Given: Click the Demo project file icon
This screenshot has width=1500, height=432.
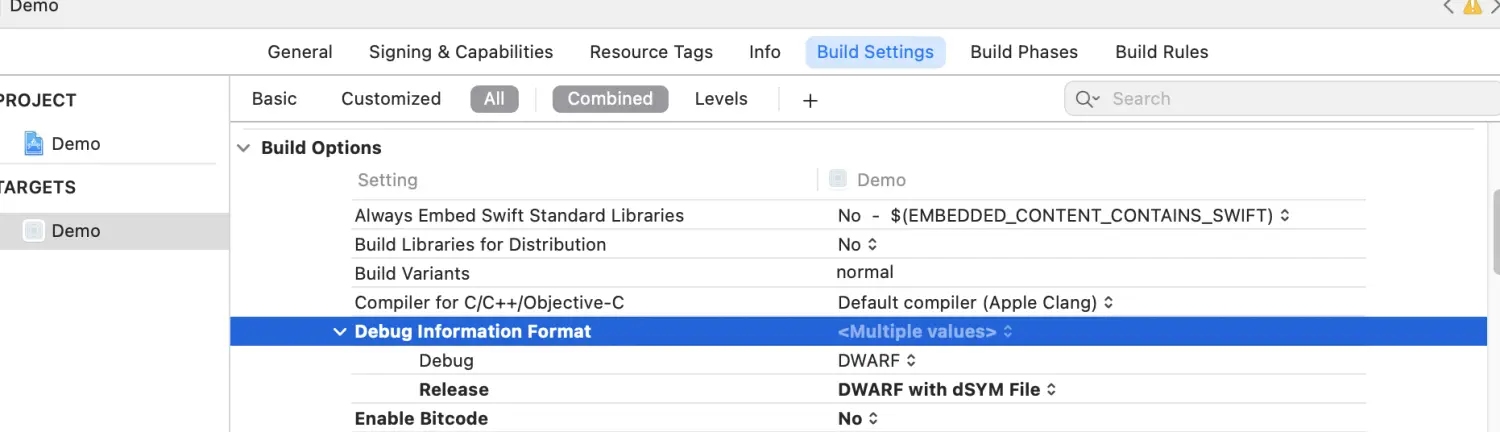Looking at the screenshot, I should (34, 144).
